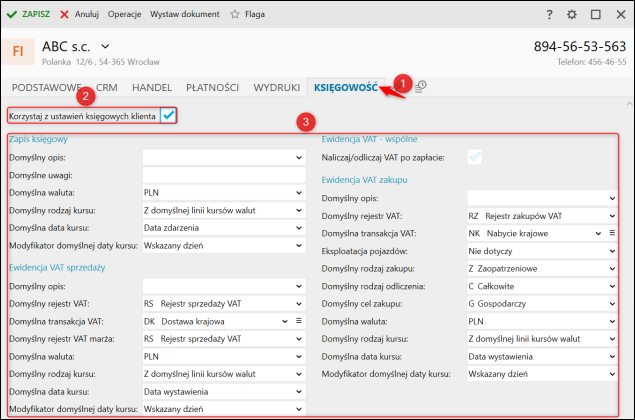This screenshot has width=635, height=420.
Task: Click the Anuluj button
Action: (x=80, y=15)
